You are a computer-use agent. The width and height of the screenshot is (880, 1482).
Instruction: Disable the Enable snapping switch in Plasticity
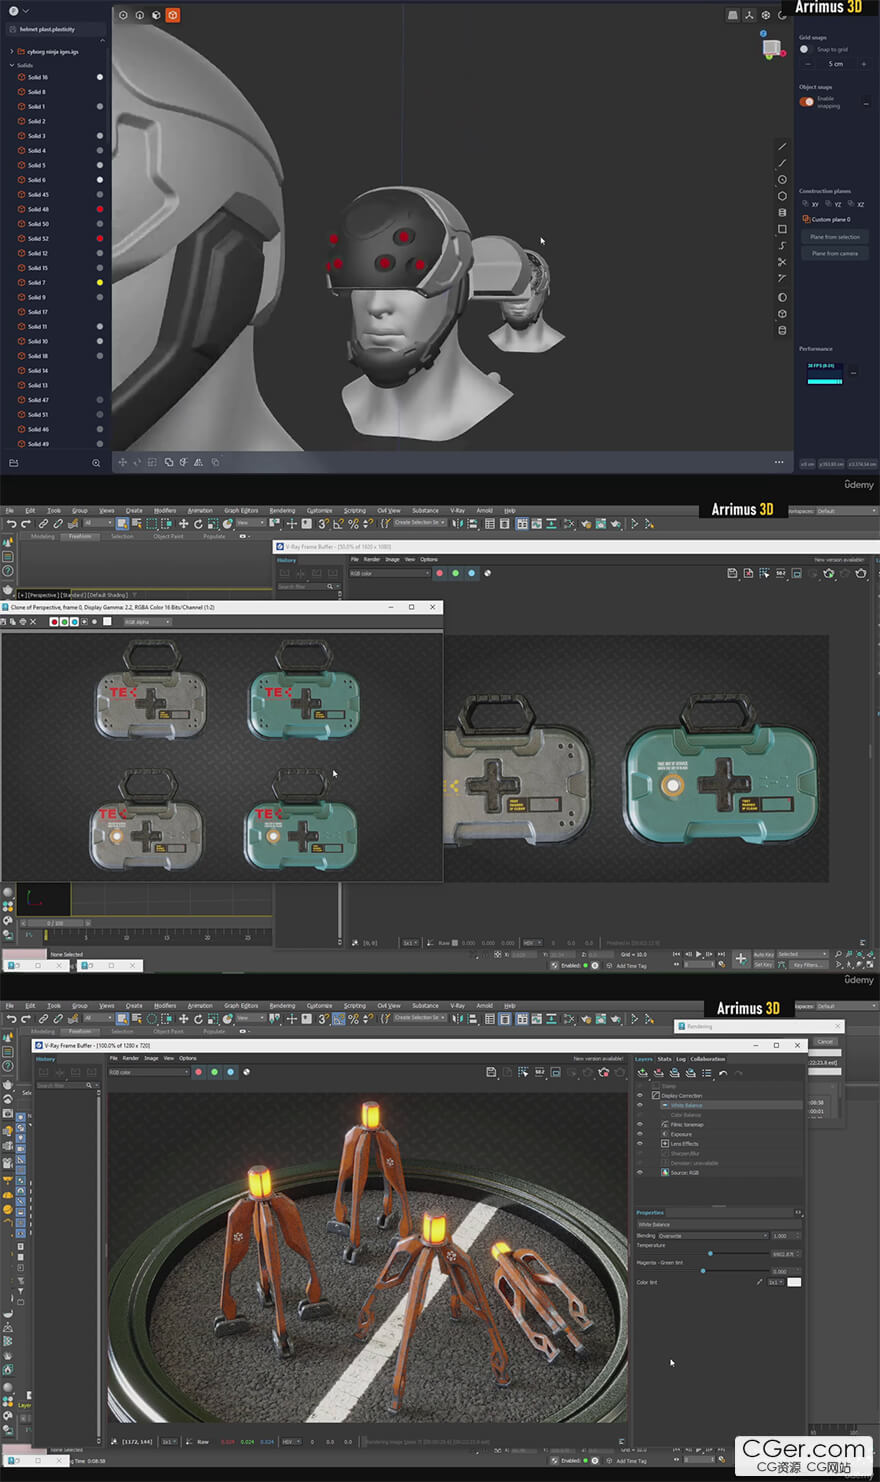[x=807, y=101]
